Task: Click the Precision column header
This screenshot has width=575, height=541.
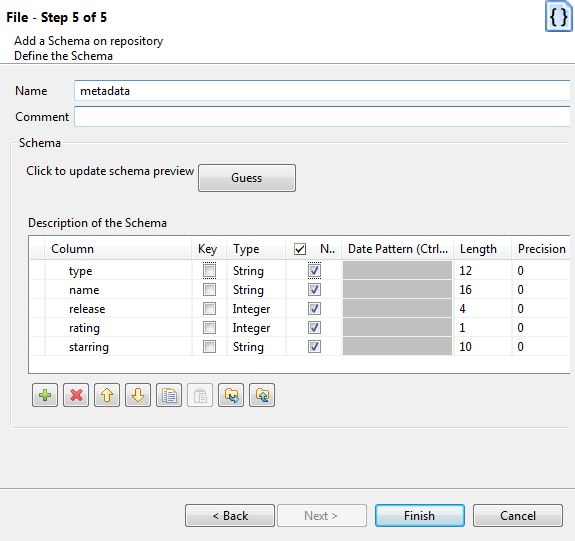Action: click(541, 249)
